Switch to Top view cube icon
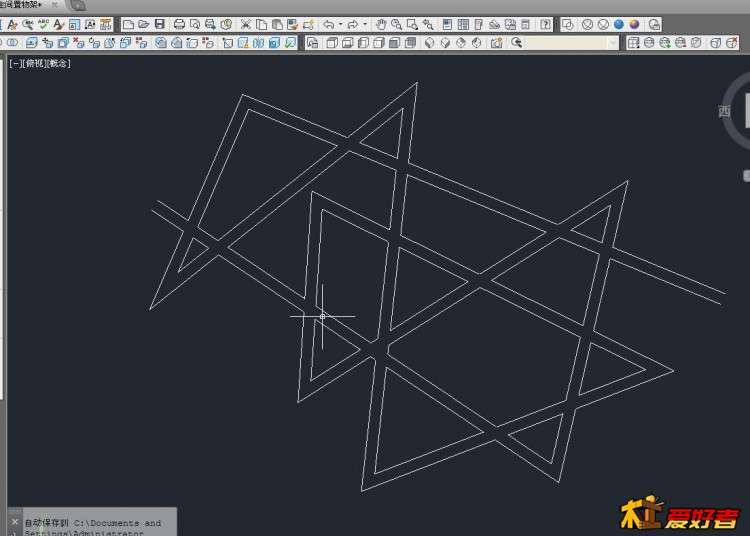The width and height of the screenshot is (750, 536). 331,43
